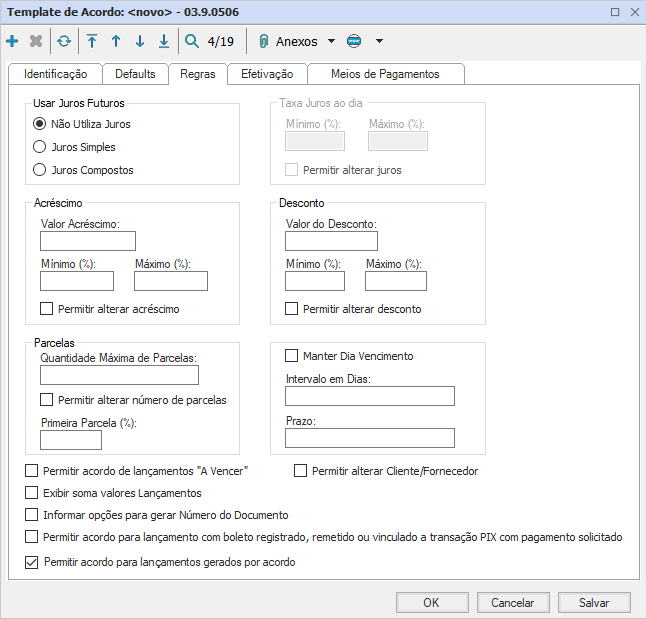Click the Quantidade Máxima de Parcelas field

click(x=119, y=376)
